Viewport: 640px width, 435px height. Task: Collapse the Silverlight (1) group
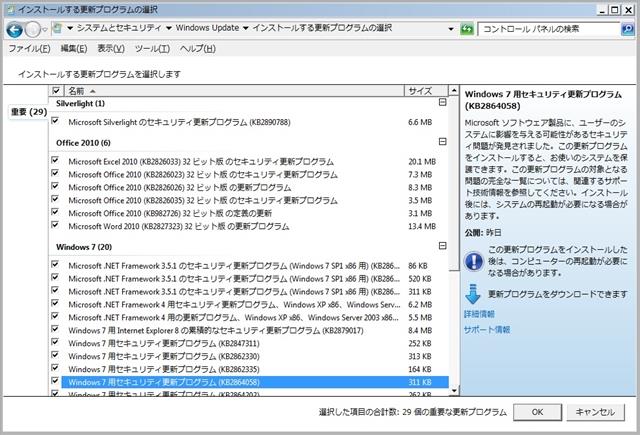click(x=442, y=102)
